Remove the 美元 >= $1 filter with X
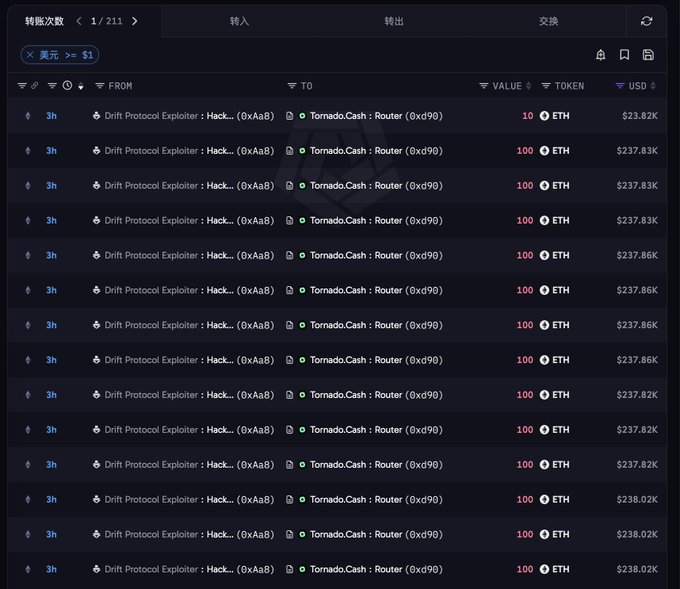Viewport: 680px width, 589px height. pos(30,55)
